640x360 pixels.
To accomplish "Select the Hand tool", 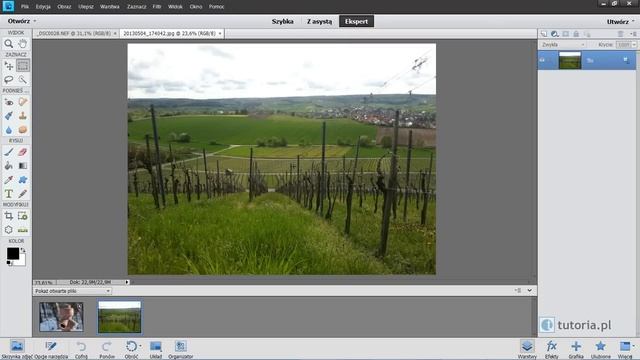I will [x=23, y=44].
